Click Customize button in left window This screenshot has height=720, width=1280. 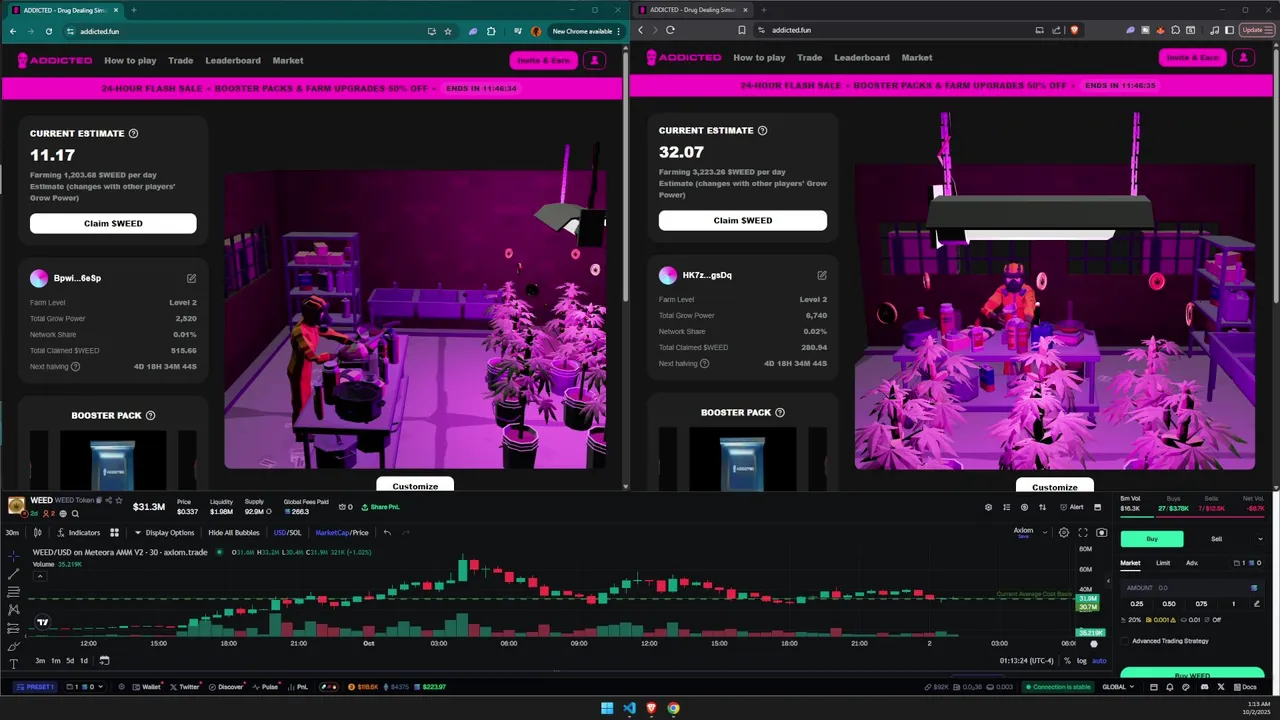tap(415, 485)
